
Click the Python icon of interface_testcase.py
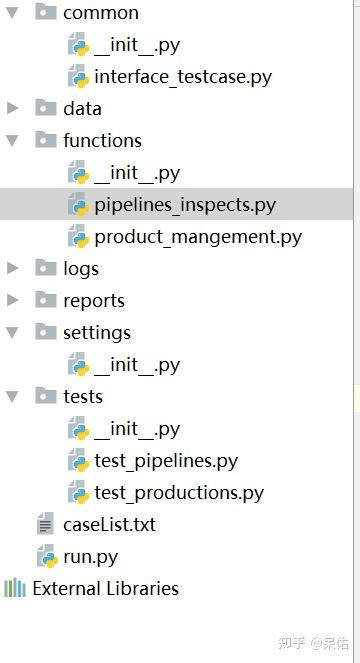point(79,77)
